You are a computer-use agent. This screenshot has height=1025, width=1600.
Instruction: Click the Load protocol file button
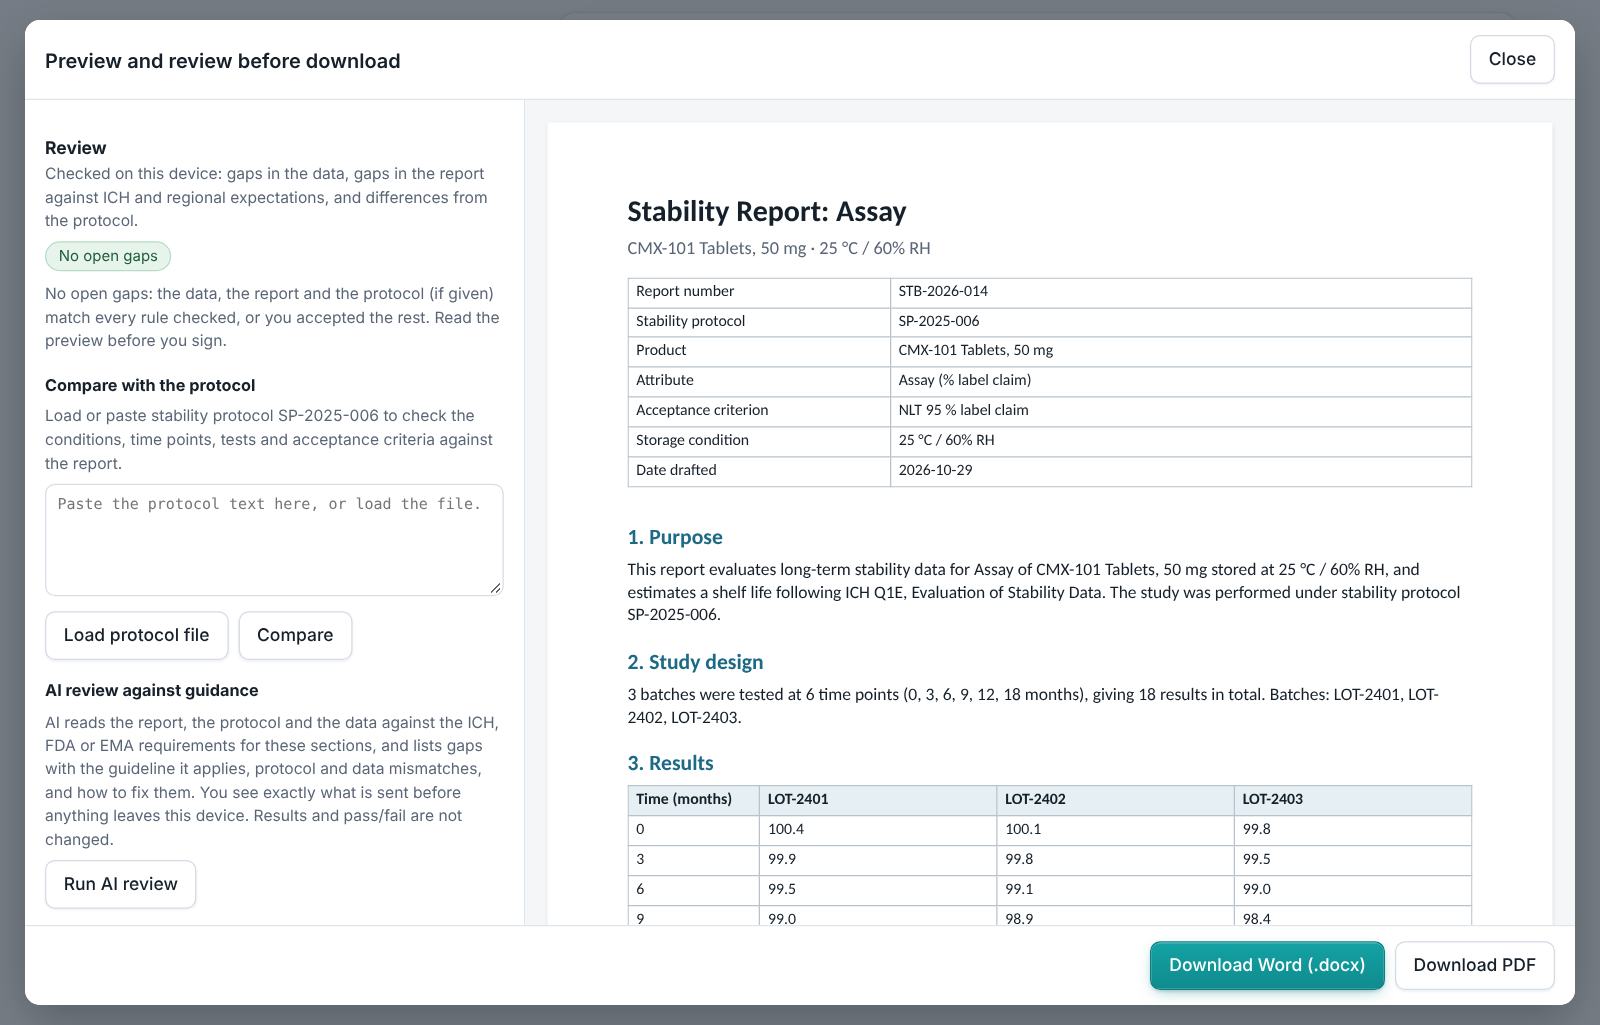coord(136,635)
